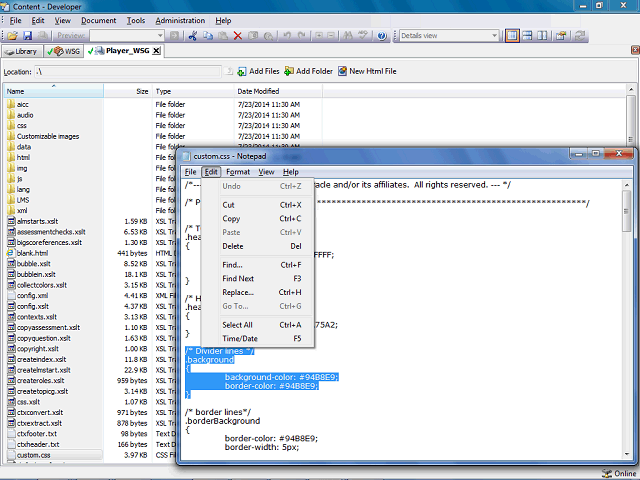Click the New Html File button
640x480 pixels.
click(x=367, y=71)
